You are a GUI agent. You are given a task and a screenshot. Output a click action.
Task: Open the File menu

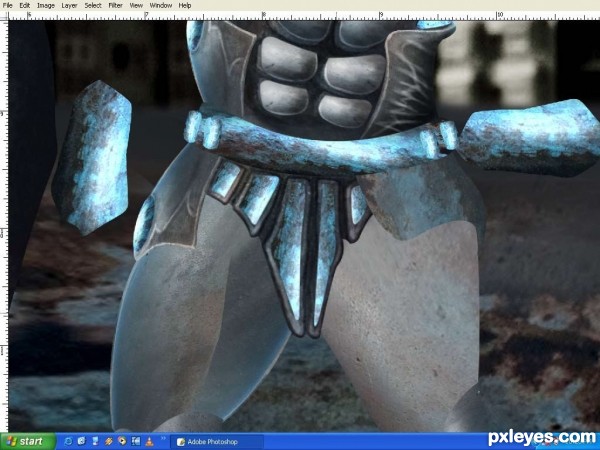[x=7, y=5]
